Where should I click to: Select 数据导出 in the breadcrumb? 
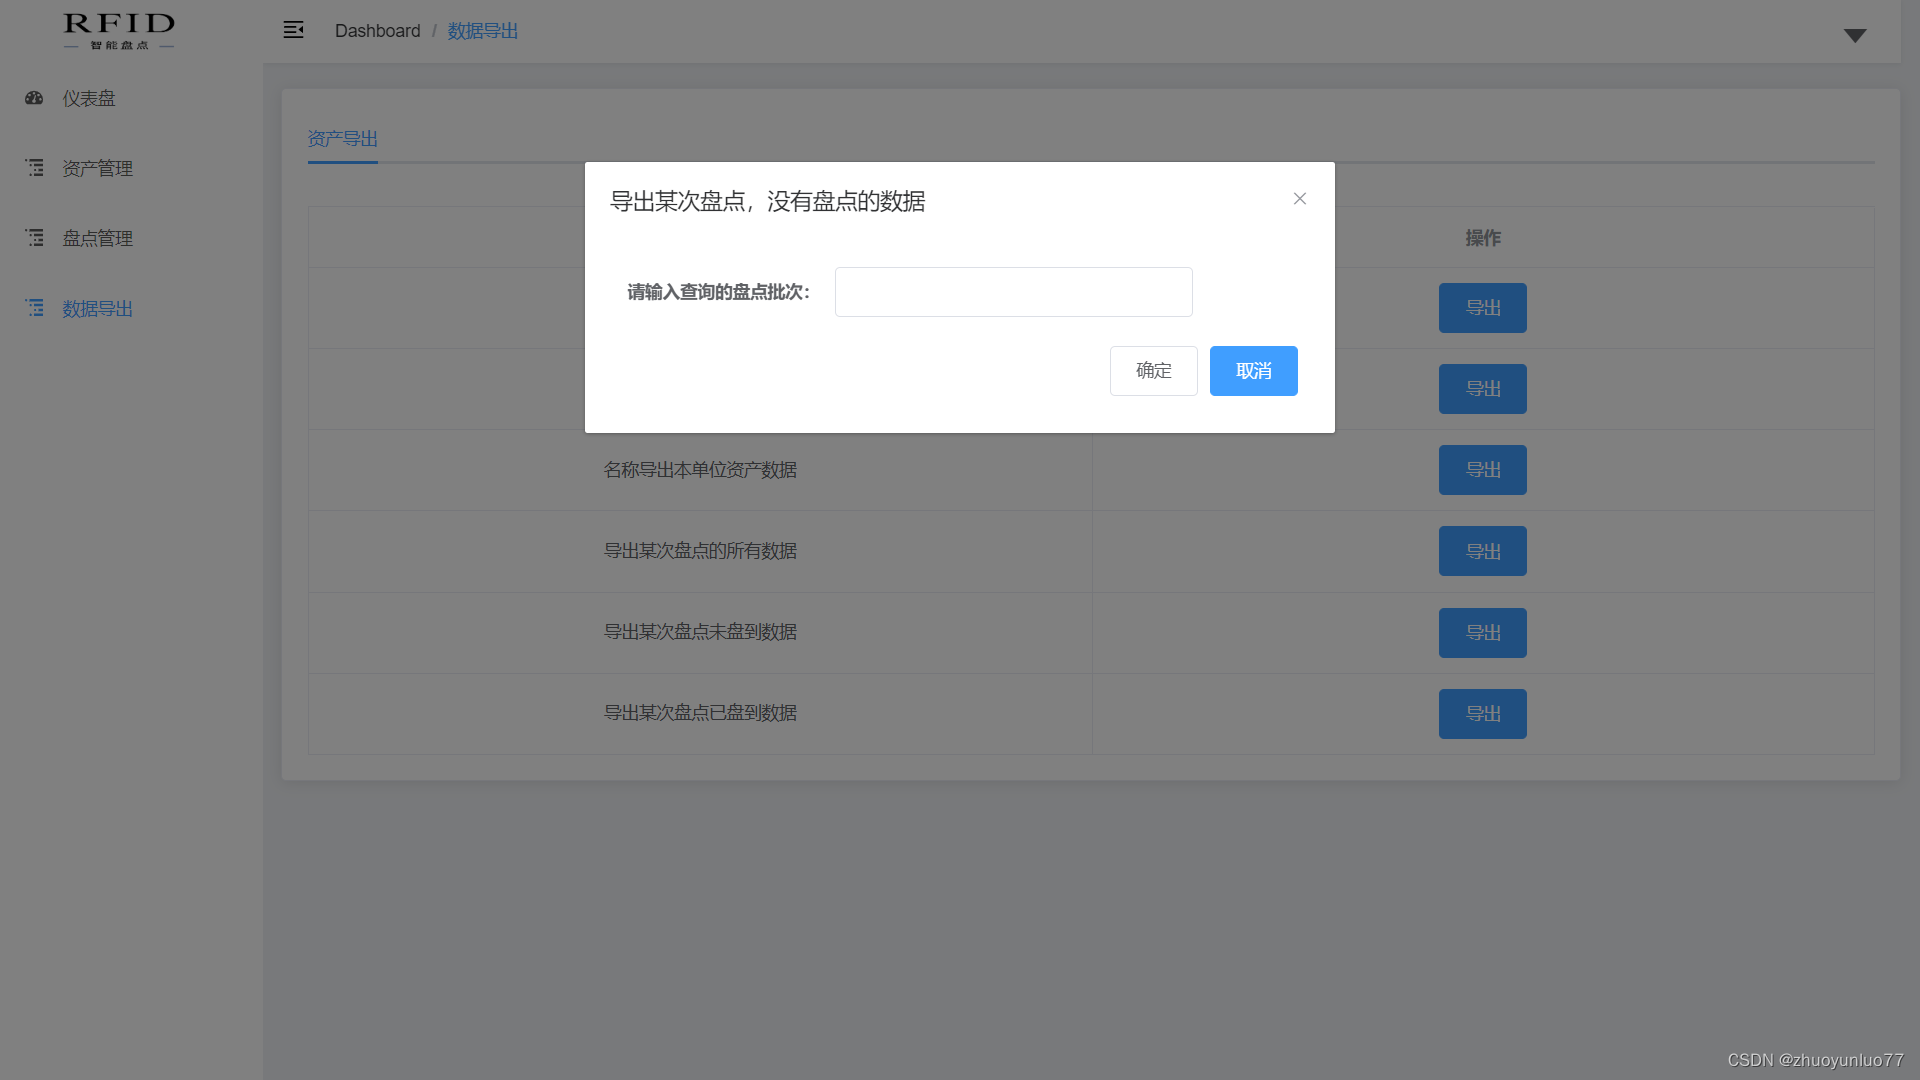click(x=483, y=31)
